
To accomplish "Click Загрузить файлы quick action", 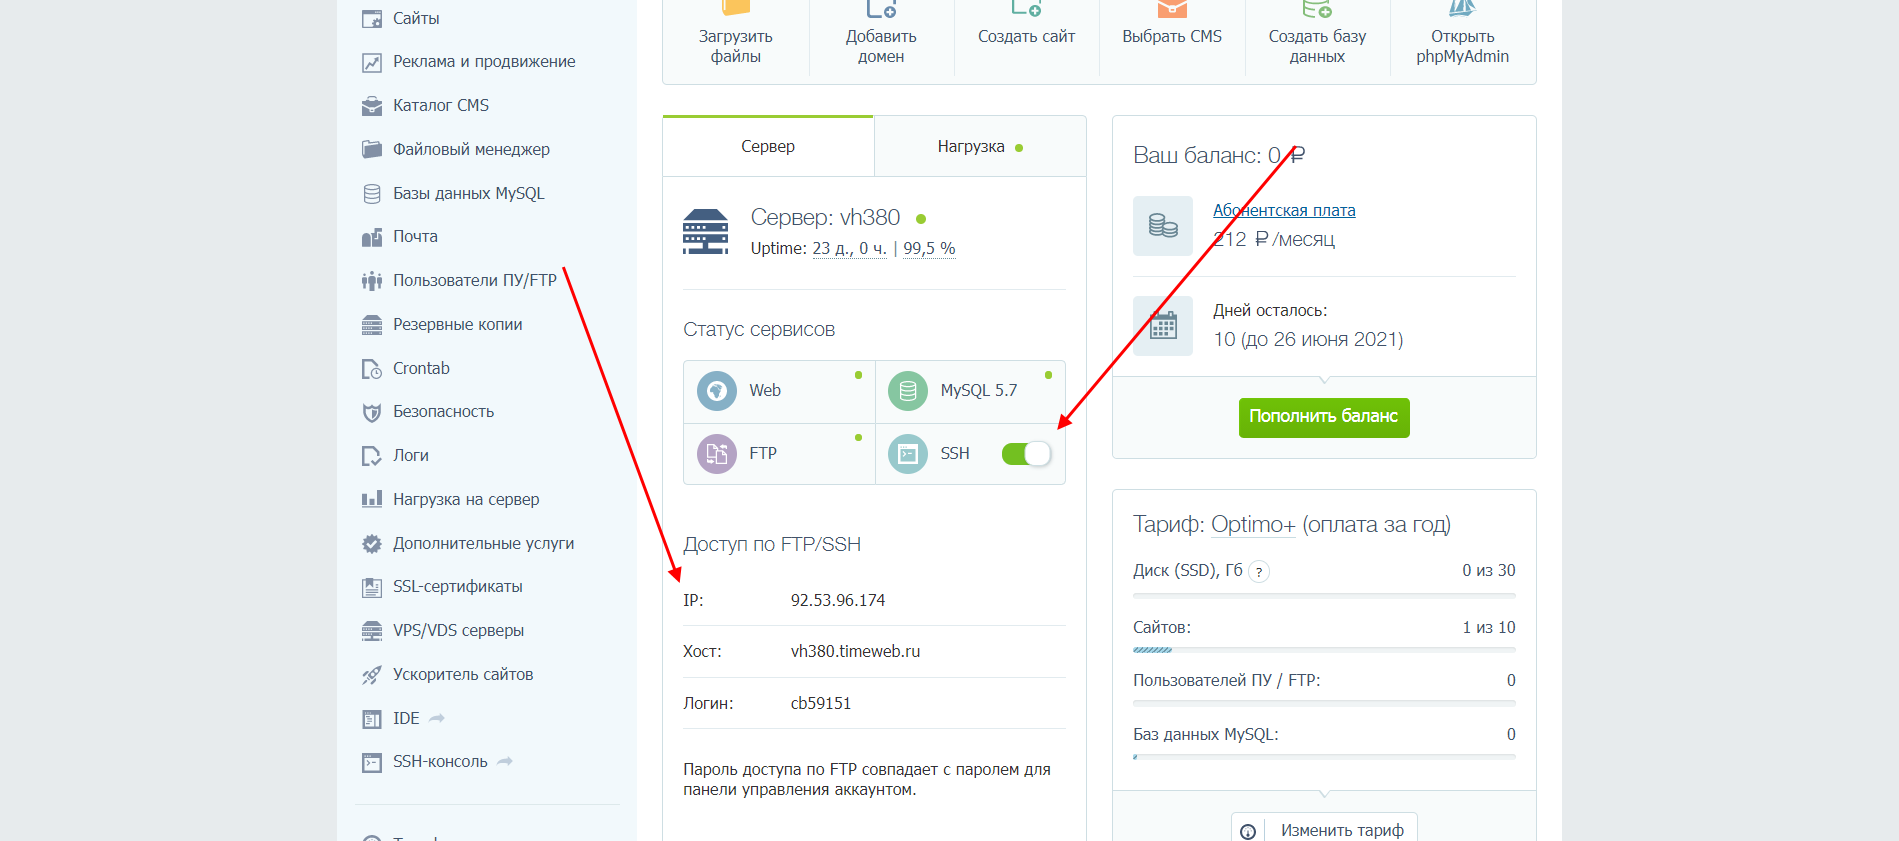I will (x=736, y=38).
